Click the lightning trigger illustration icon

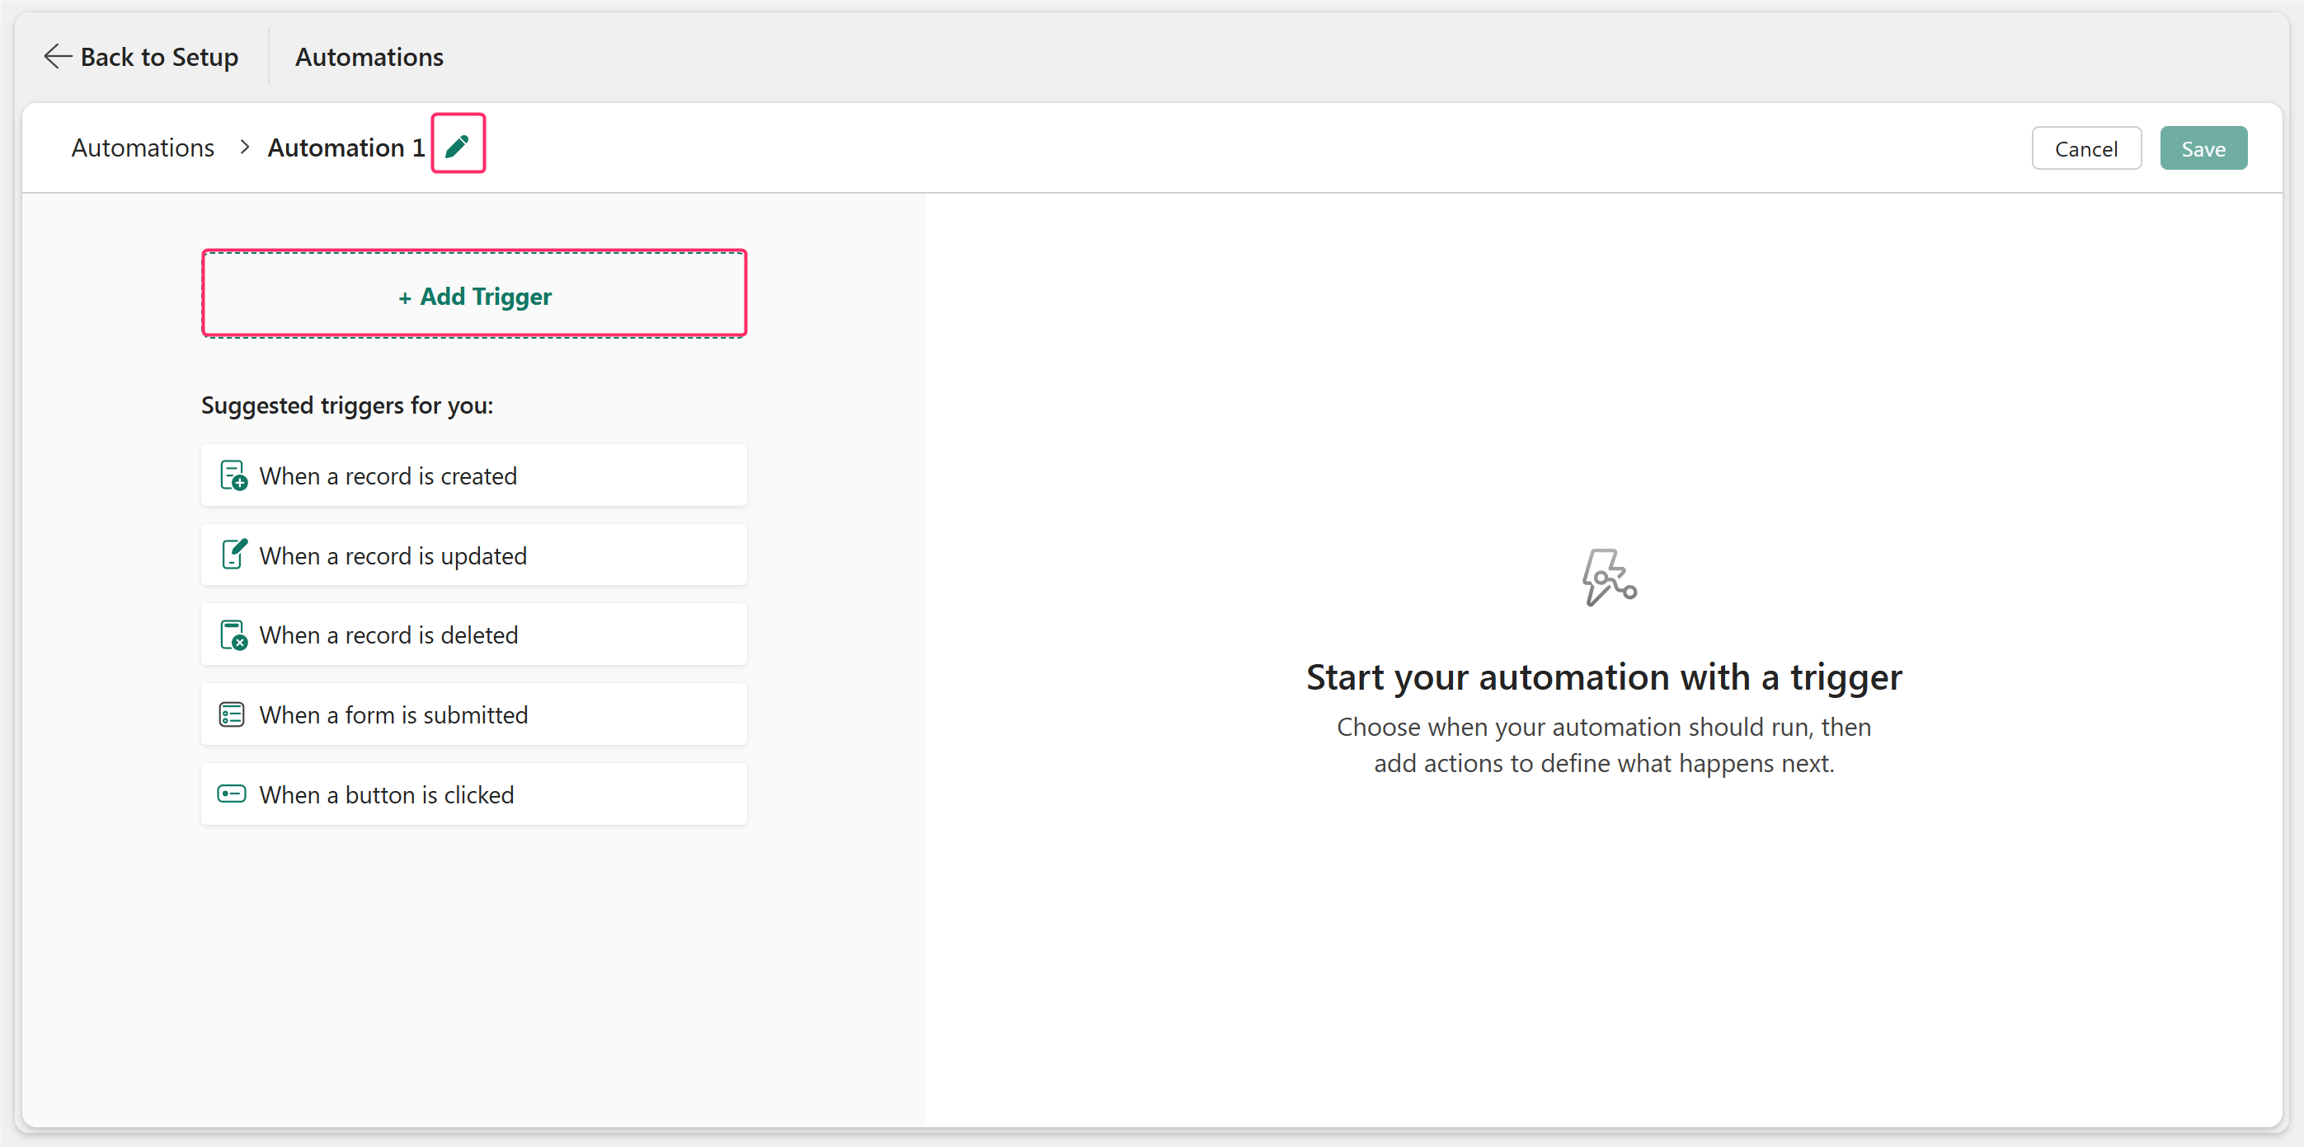click(1608, 577)
